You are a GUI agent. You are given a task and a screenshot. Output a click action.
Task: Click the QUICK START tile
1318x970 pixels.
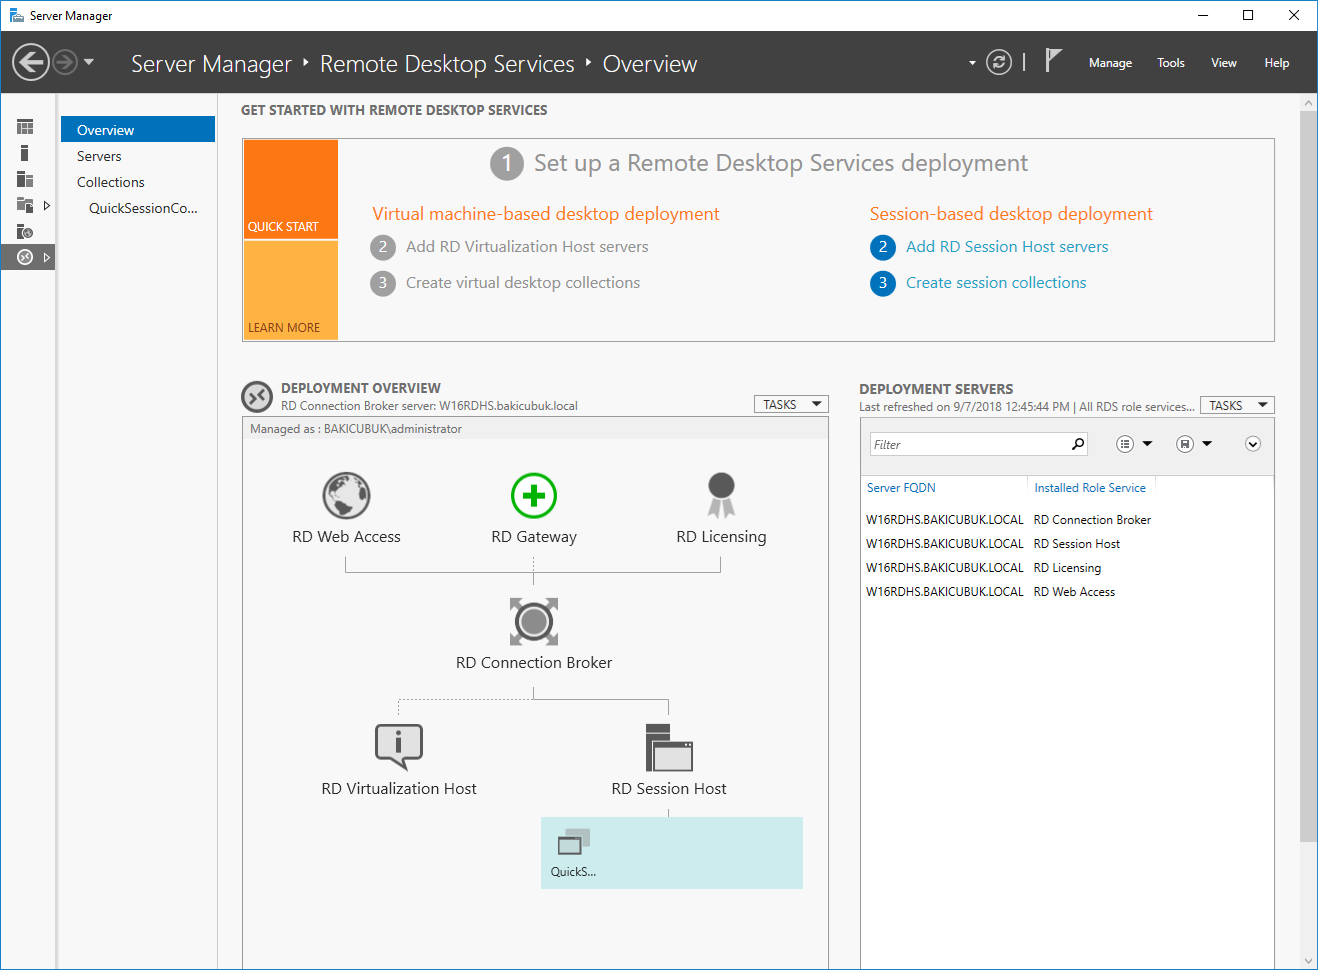click(x=291, y=189)
